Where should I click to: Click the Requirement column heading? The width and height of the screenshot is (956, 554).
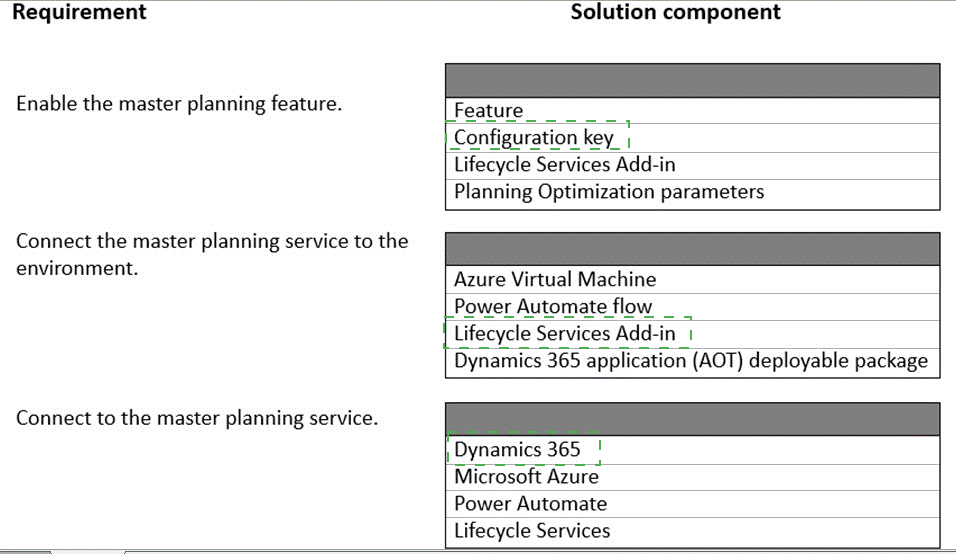tap(79, 13)
